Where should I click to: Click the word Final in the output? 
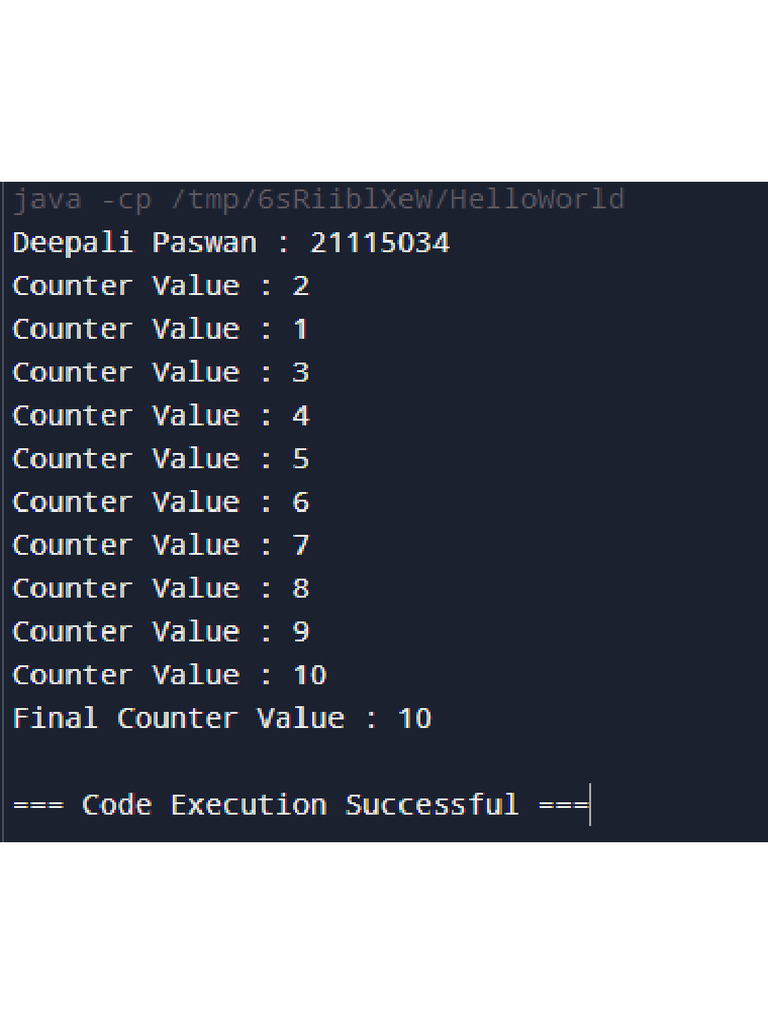click(x=55, y=718)
